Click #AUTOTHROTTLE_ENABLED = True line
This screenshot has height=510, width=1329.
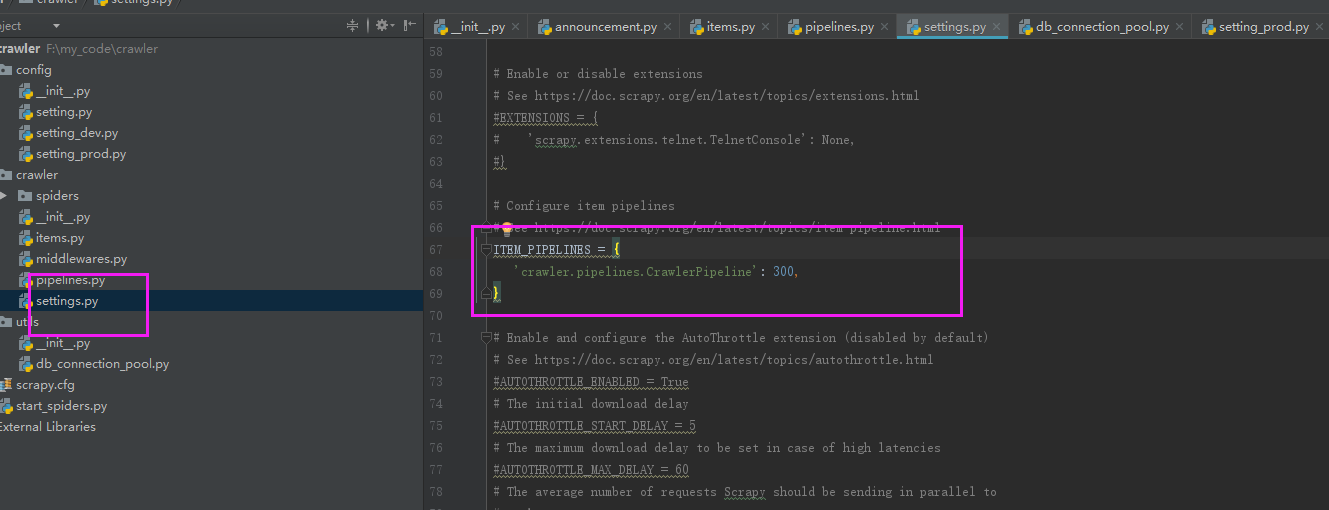(x=591, y=382)
